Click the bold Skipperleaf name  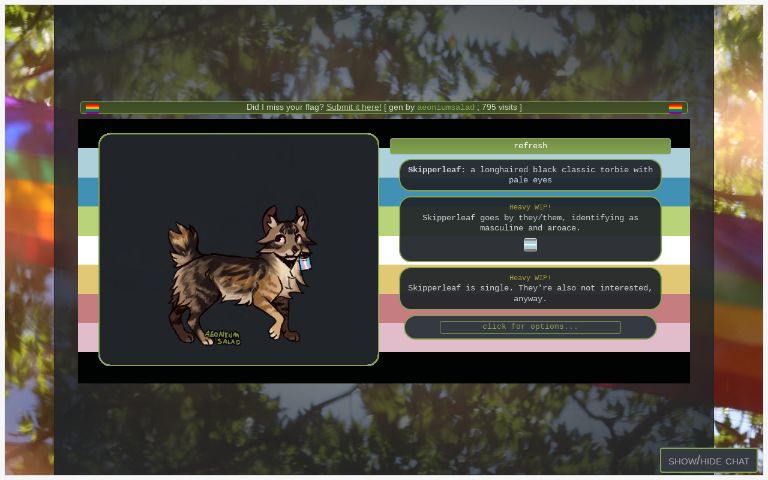436,170
